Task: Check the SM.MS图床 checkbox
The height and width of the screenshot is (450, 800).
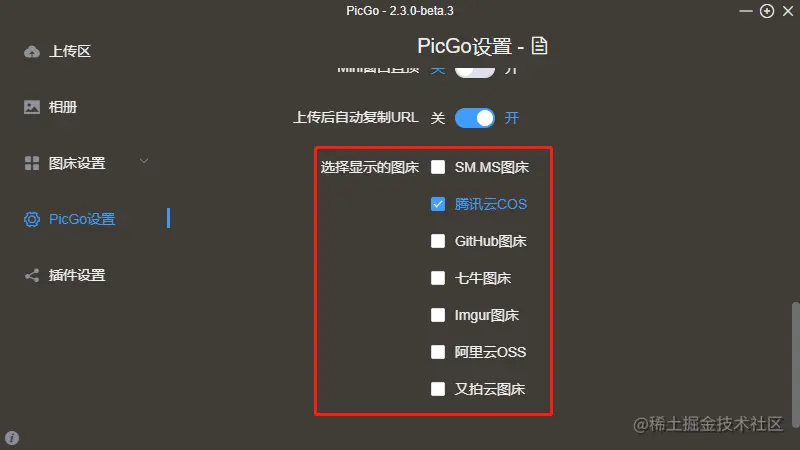Action: [x=438, y=167]
